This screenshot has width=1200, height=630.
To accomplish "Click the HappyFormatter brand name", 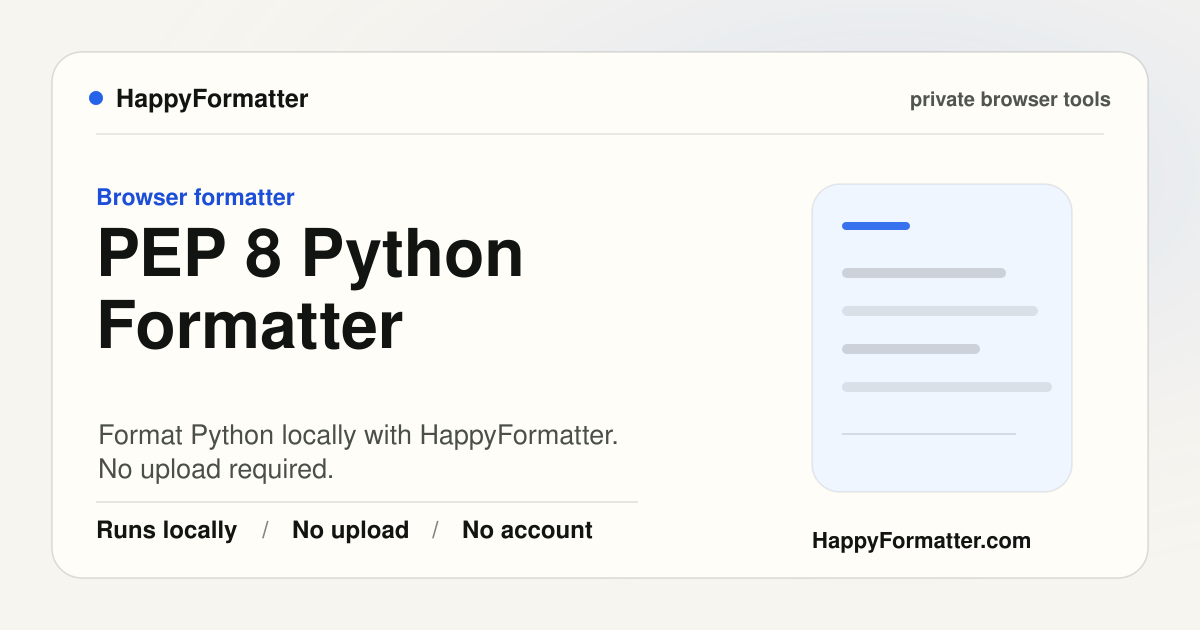I will 212,99.
